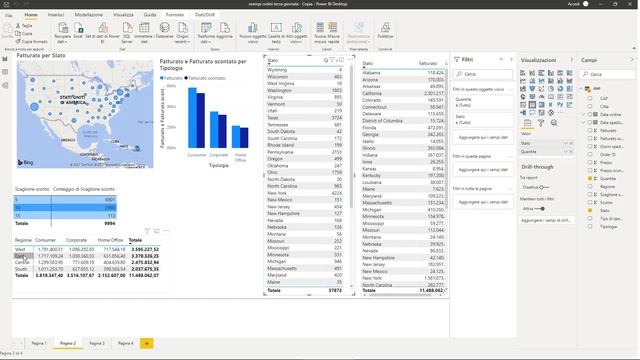
Task: Connect via the SQL Server icon
Action: (127, 28)
